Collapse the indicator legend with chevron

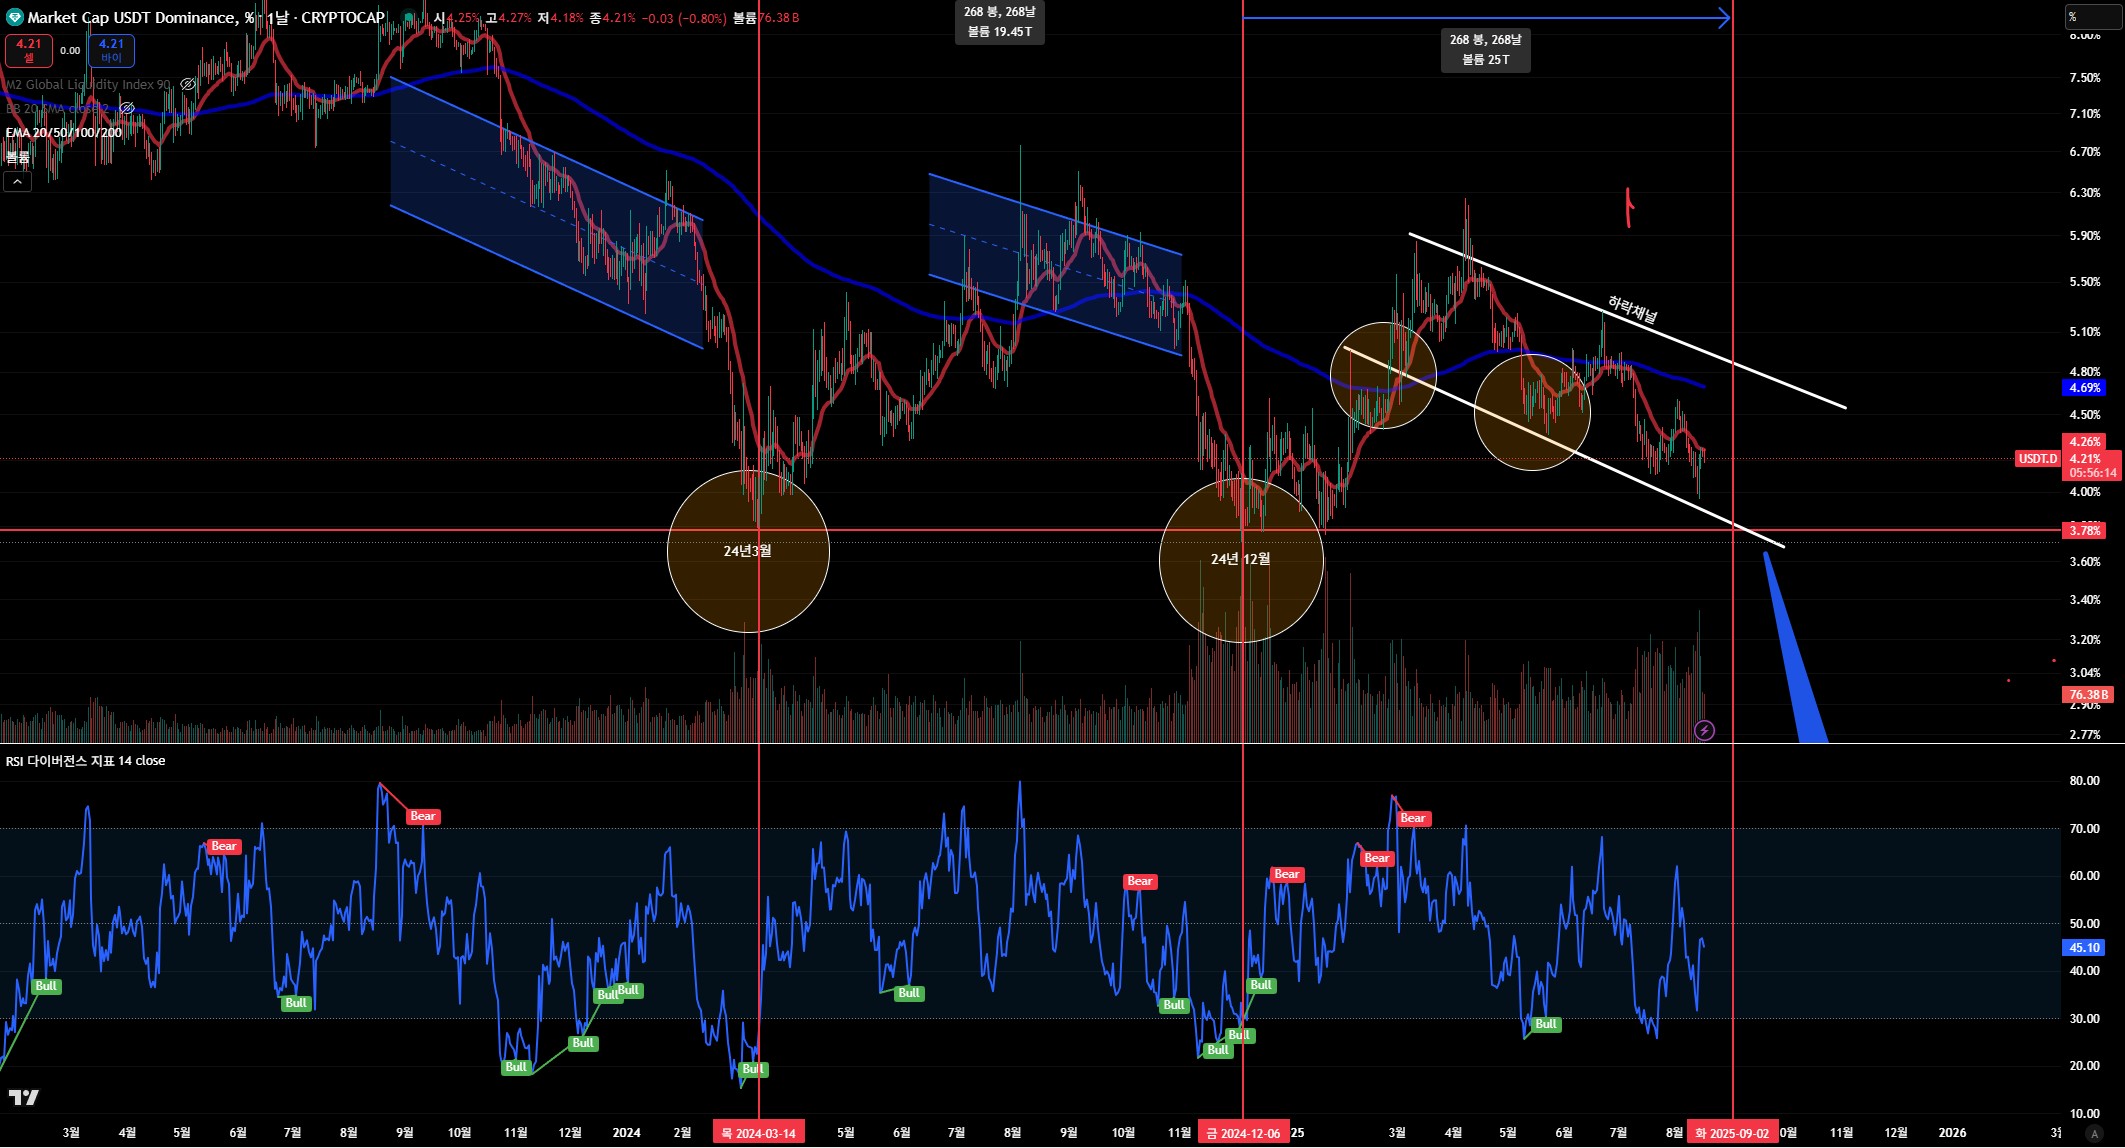[17, 181]
